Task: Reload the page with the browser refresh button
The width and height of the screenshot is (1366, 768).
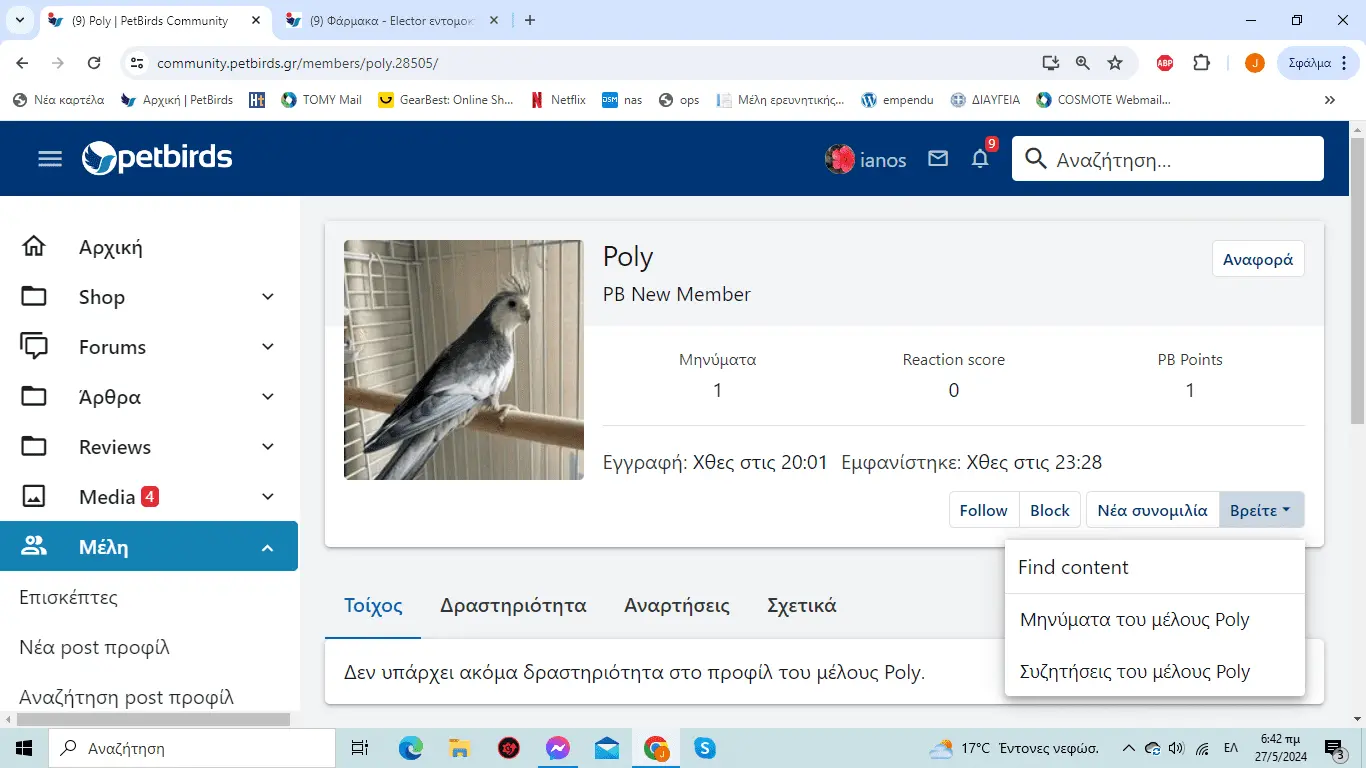Action: coord(94,63)
